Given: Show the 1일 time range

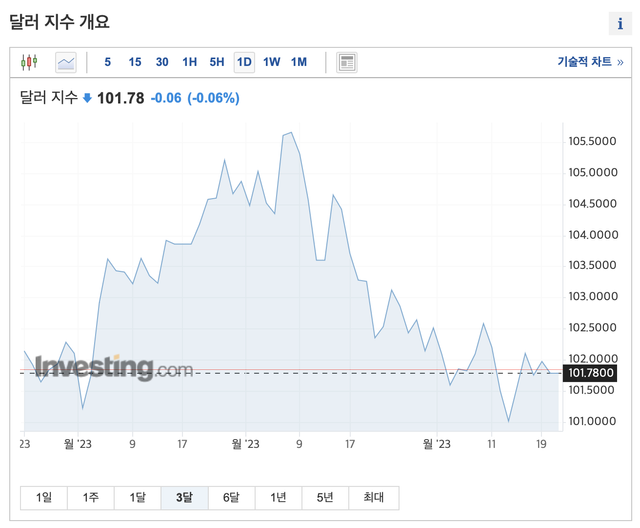Looking at the screenshot, I should point(44,497).
